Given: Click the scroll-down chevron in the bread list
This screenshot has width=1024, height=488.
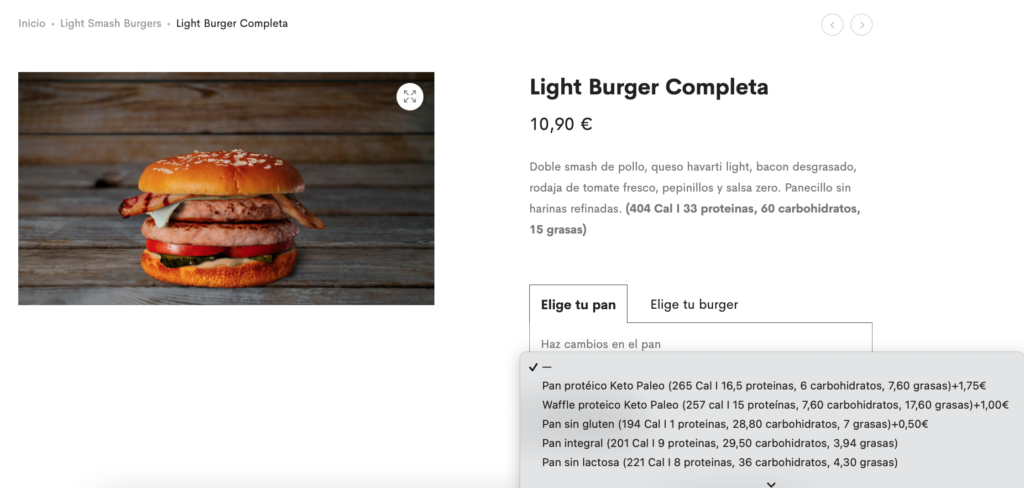Looking at the screenshot, I should pyautogui.click(x=771, y=483).
